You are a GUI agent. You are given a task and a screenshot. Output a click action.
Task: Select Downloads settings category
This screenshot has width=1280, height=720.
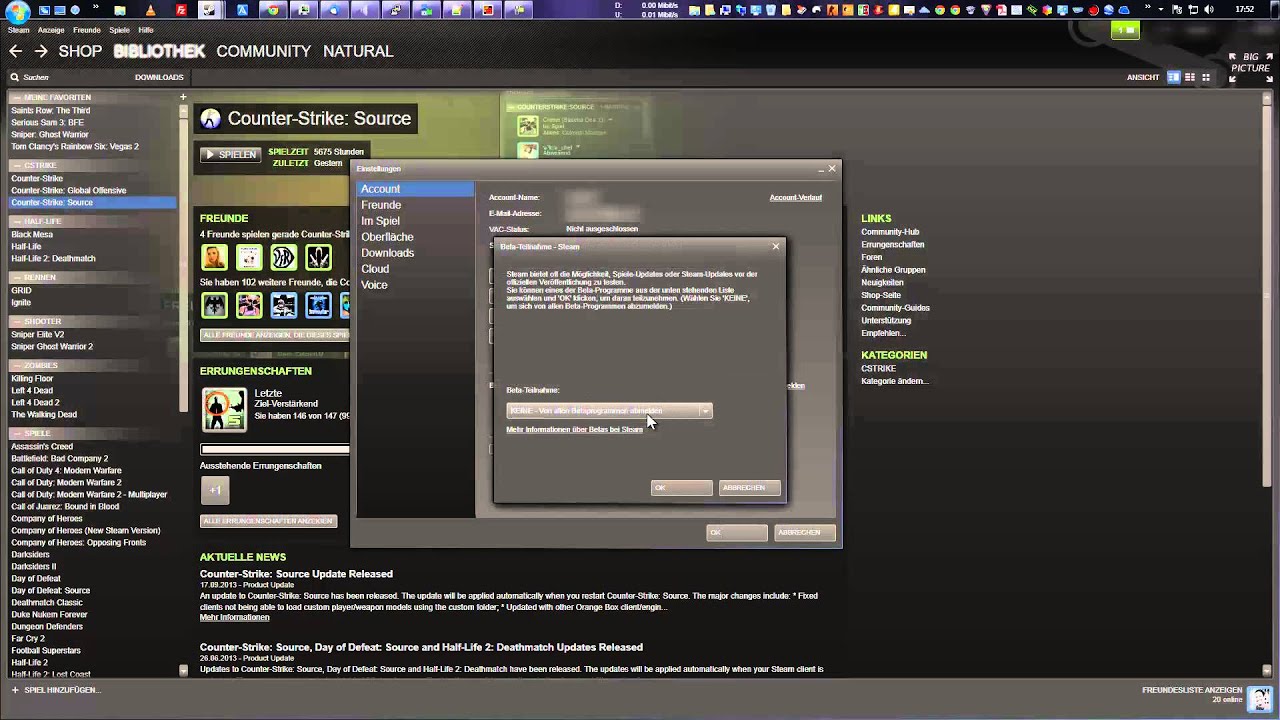(415, 253)
